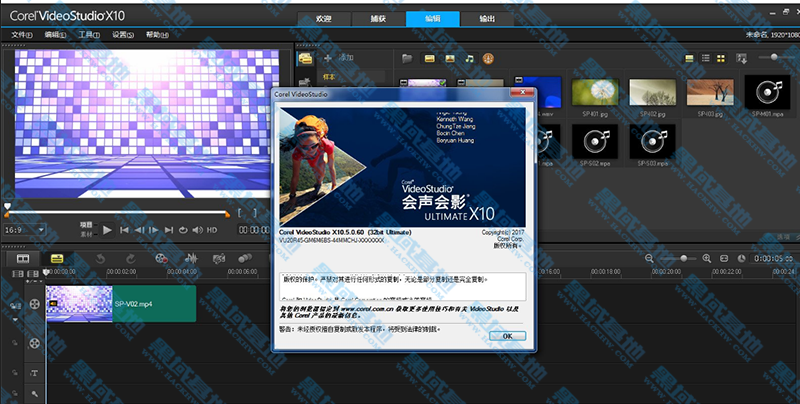Toggle HD preview mode
The image size is (800, 404).
[x=212, y=230]
